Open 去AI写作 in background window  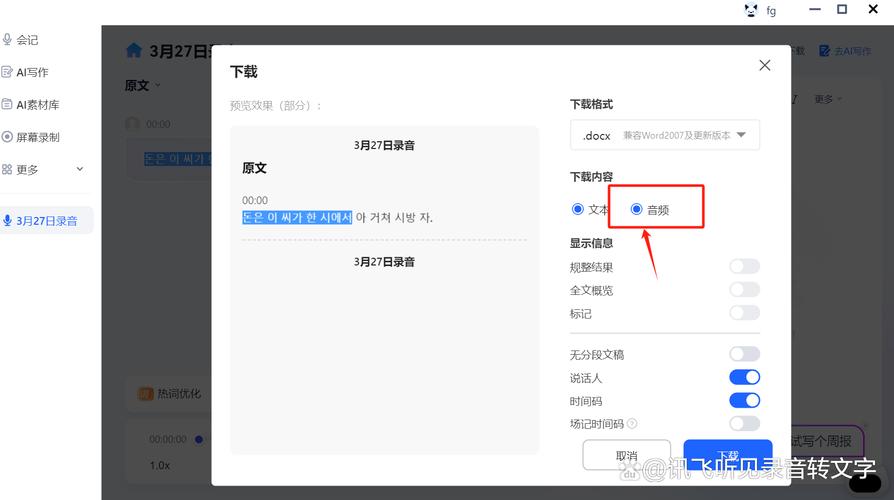845,51
